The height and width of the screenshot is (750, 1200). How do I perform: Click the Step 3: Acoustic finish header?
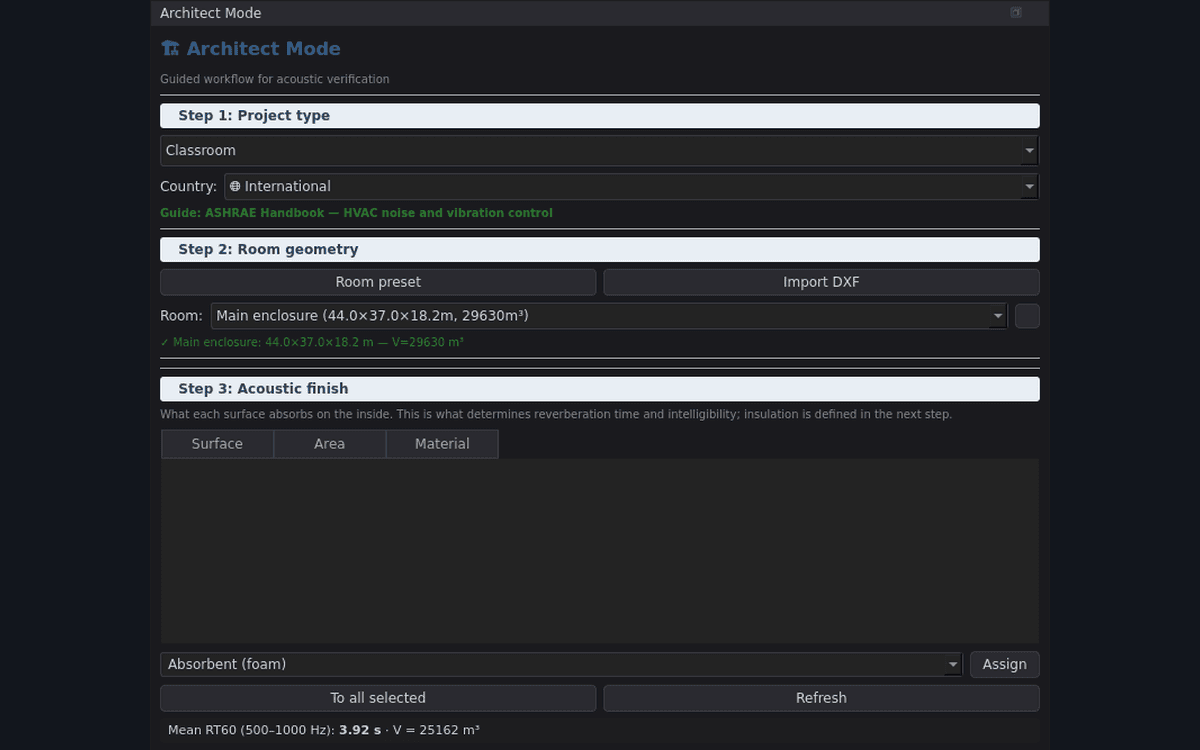click(600, 389)
